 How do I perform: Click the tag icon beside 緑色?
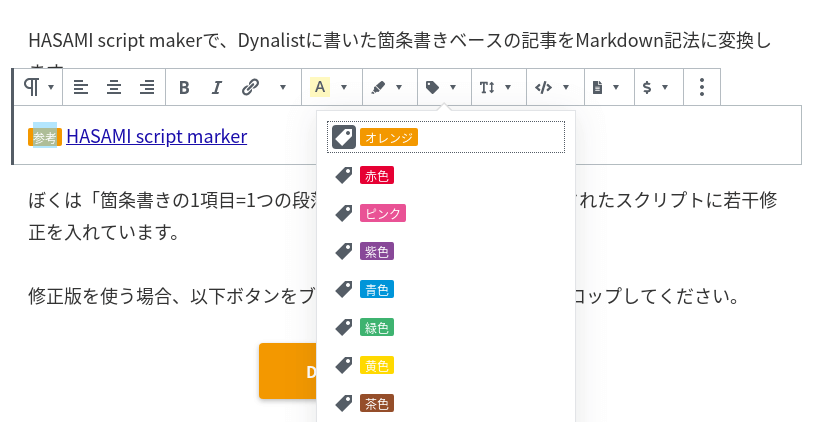click(x=344, y=327)
